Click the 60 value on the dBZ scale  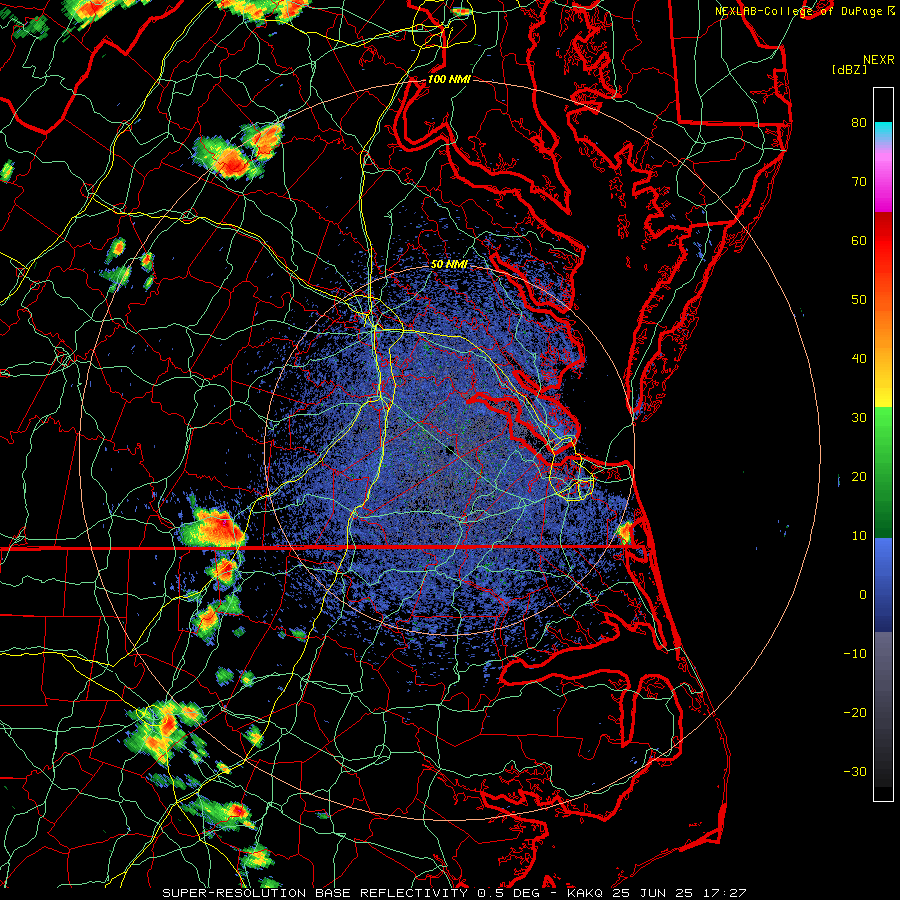pyautogui.click(x=859, y=240)
